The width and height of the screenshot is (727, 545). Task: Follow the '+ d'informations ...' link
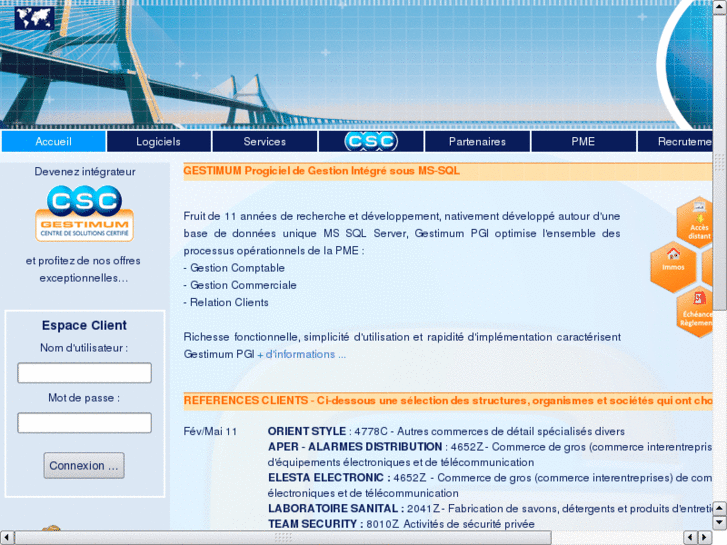(302, 354)
